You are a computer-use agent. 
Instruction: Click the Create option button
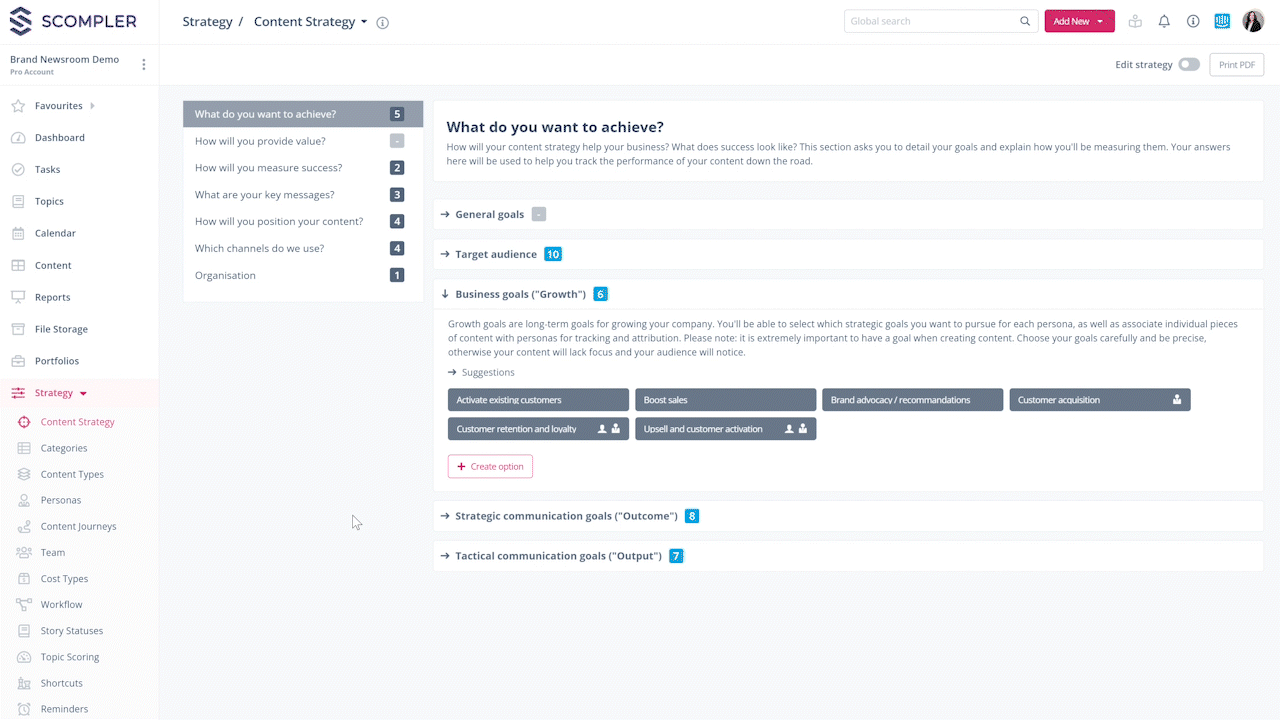click(490, 466)
